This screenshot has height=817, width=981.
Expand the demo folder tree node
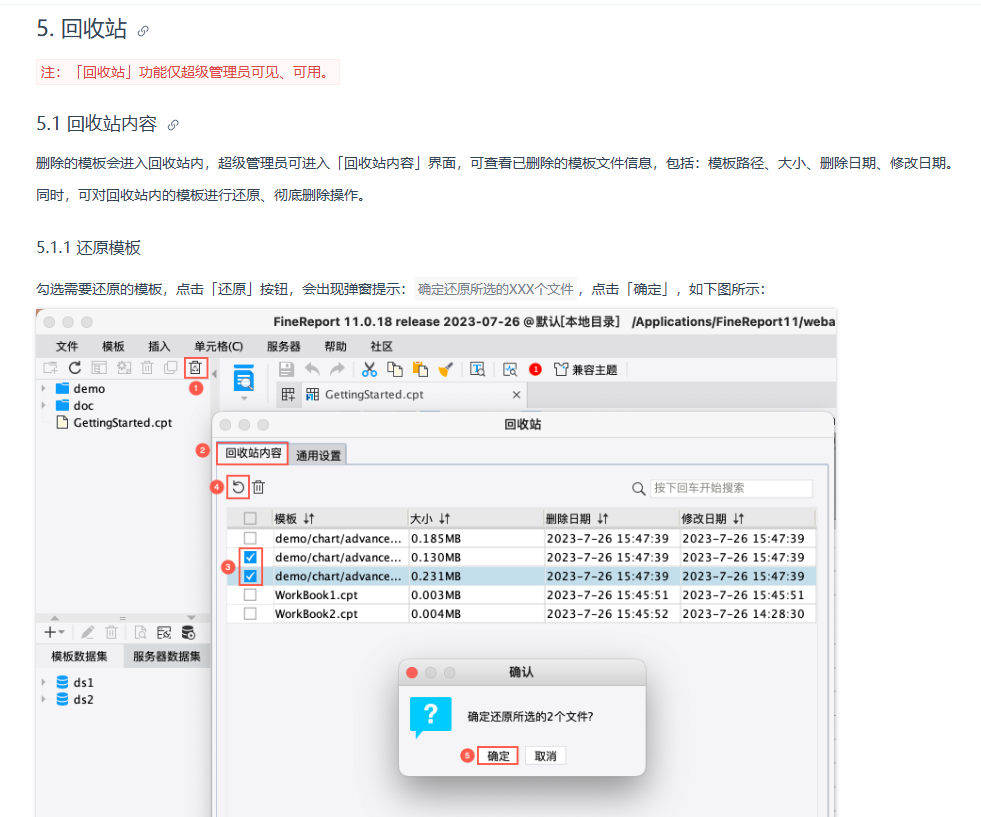(x=43, y=388)
